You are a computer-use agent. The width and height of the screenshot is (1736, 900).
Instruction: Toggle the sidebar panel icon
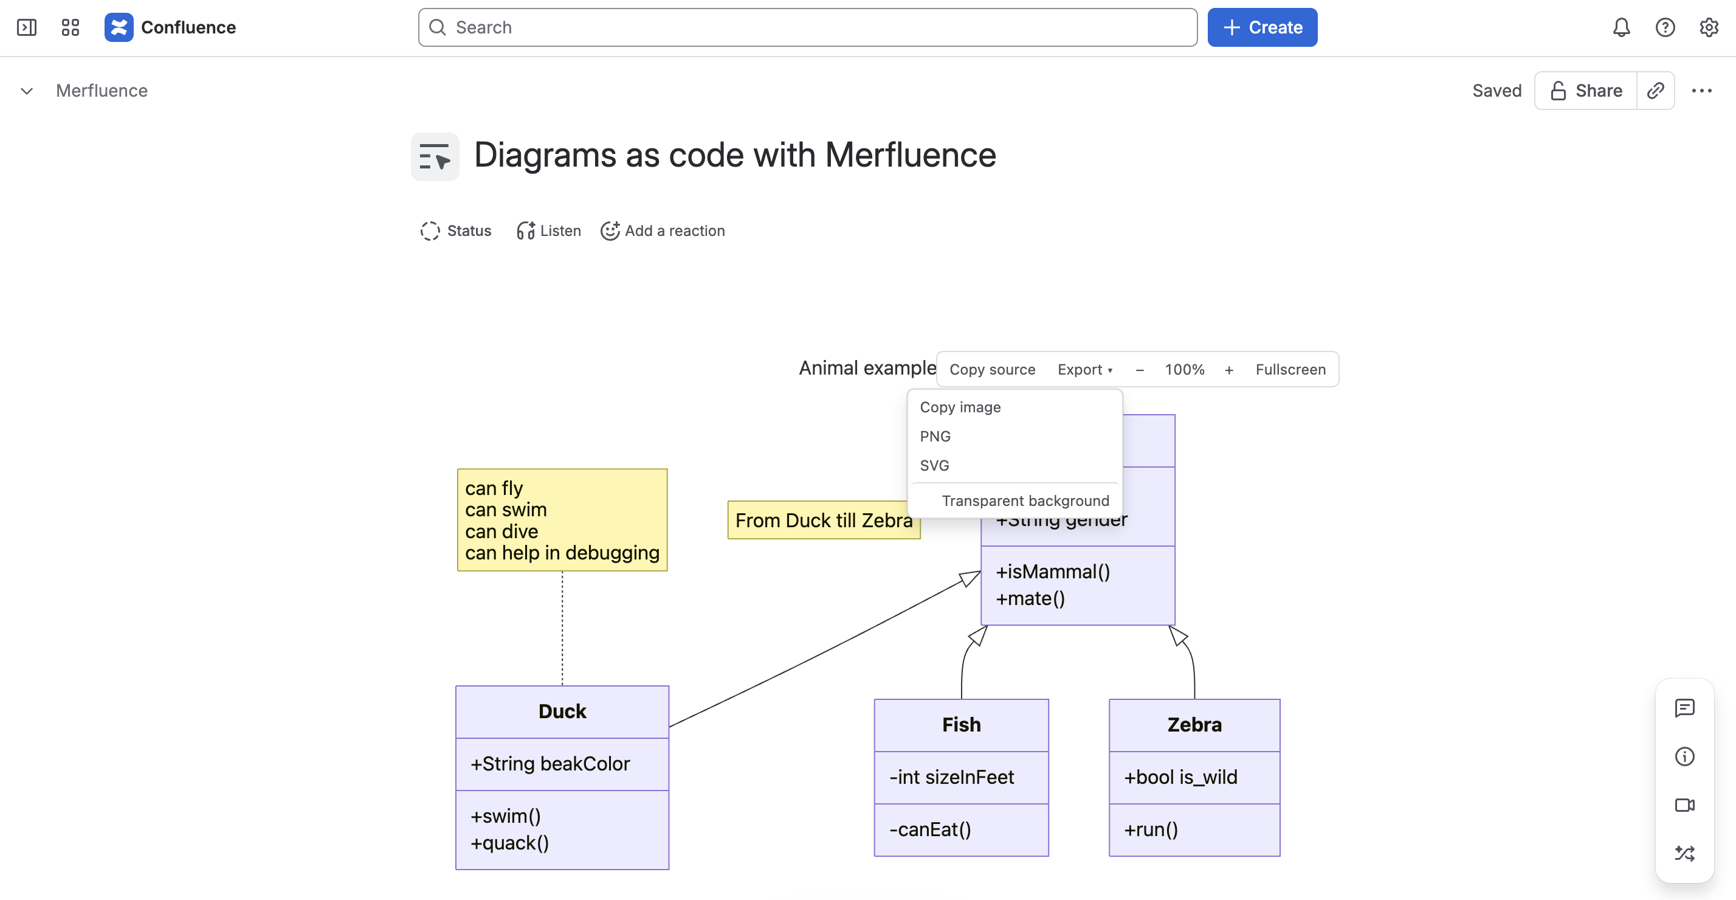click(27, 27)
